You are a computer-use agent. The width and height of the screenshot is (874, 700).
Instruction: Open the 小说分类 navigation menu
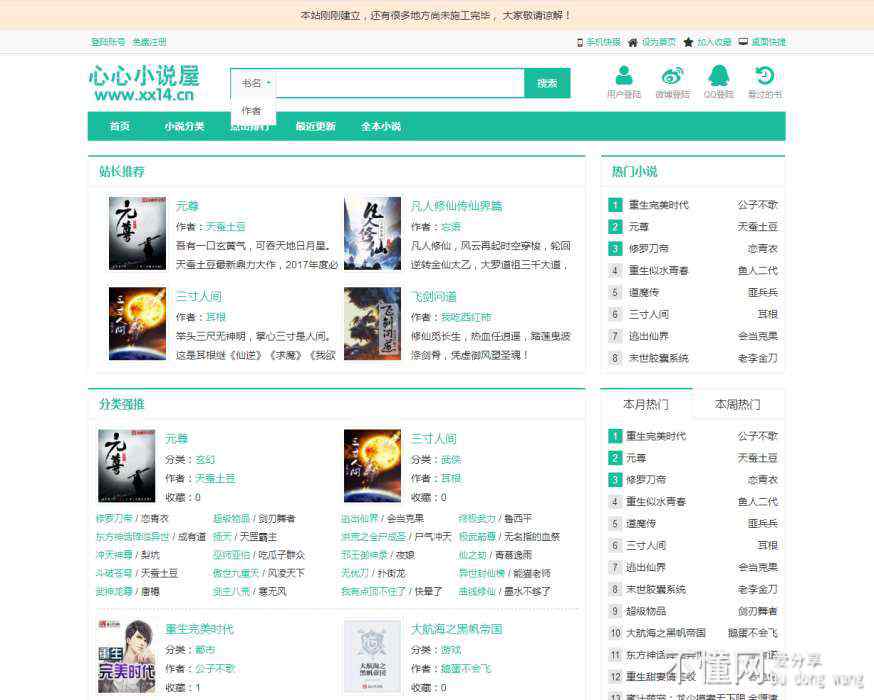[x=184, y=126]
